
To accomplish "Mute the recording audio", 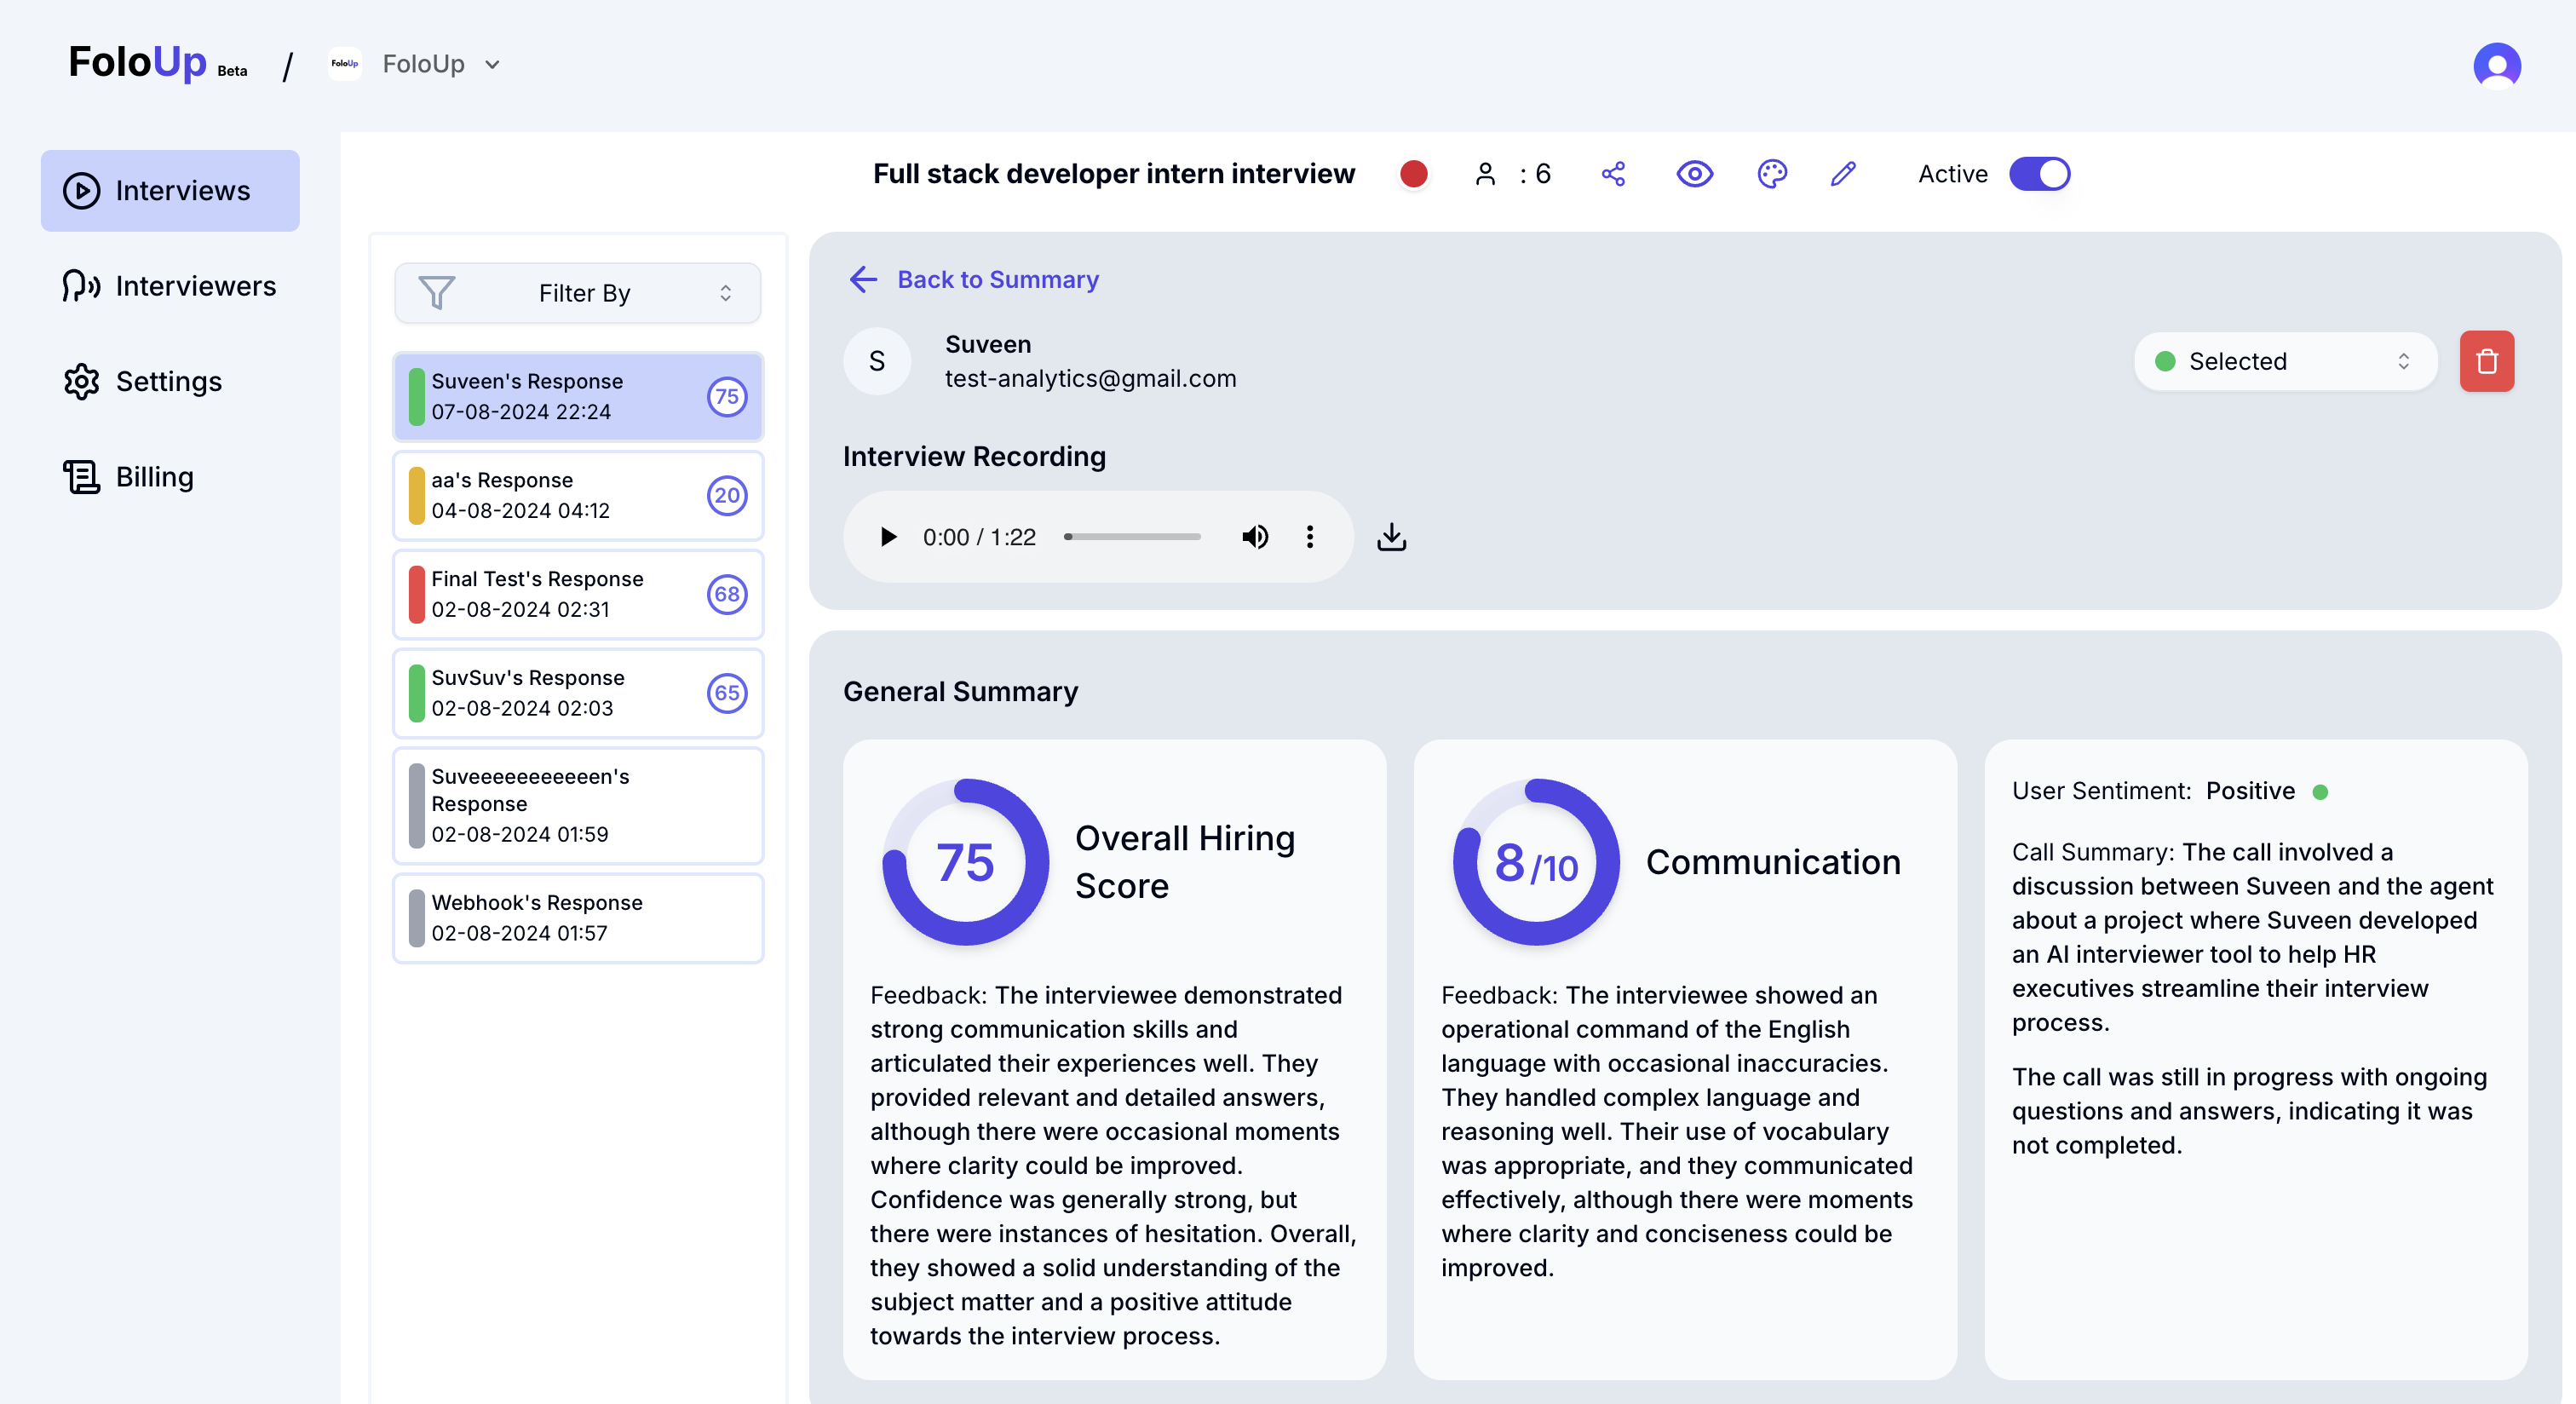I will pyautogui.click(x=1255, y=537).
